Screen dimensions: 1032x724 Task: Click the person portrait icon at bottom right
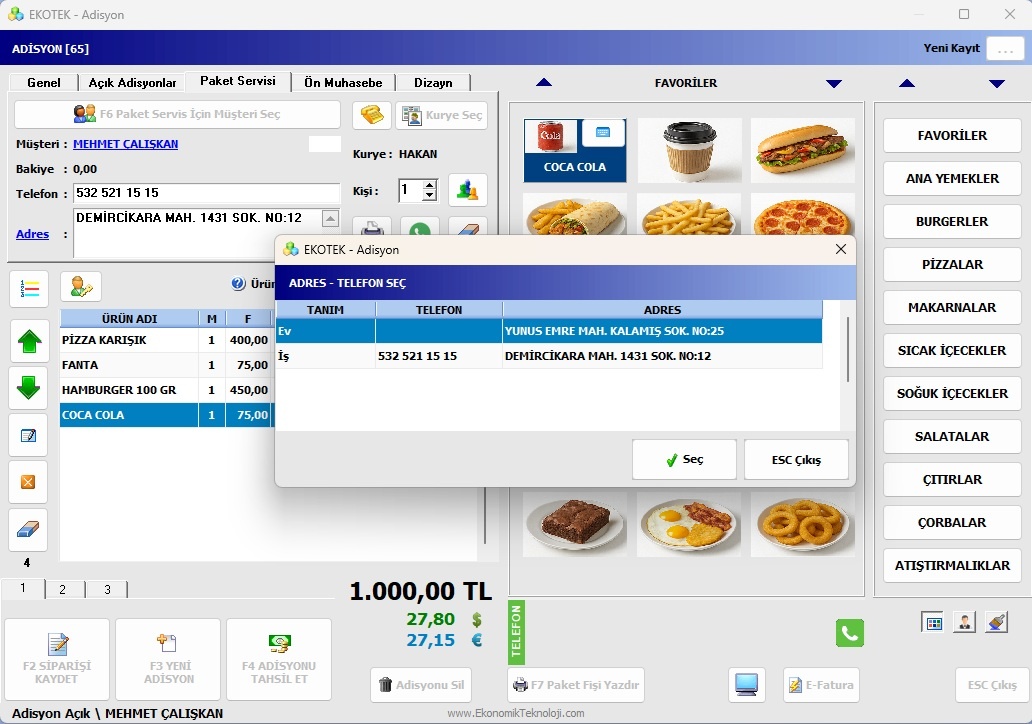[964, 623]
